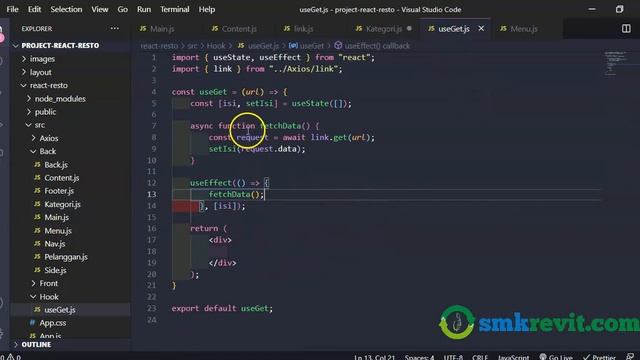Open the Terminal menu
The image size is (640, 360).
[174, 9]
